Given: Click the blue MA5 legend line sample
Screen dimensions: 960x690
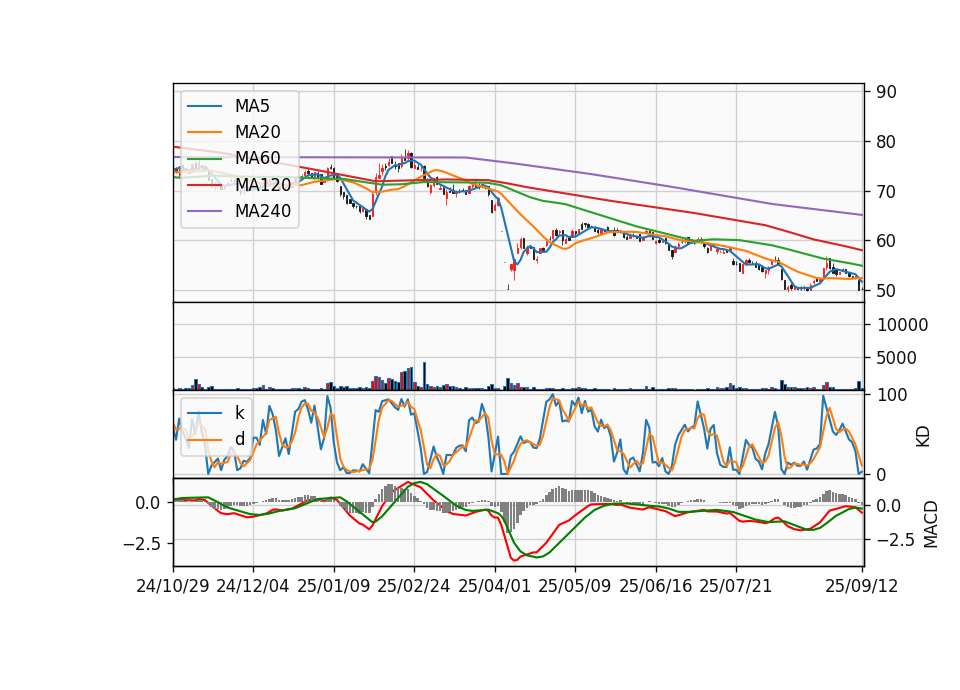Looking at the screenshot, I should coord(204,106).
